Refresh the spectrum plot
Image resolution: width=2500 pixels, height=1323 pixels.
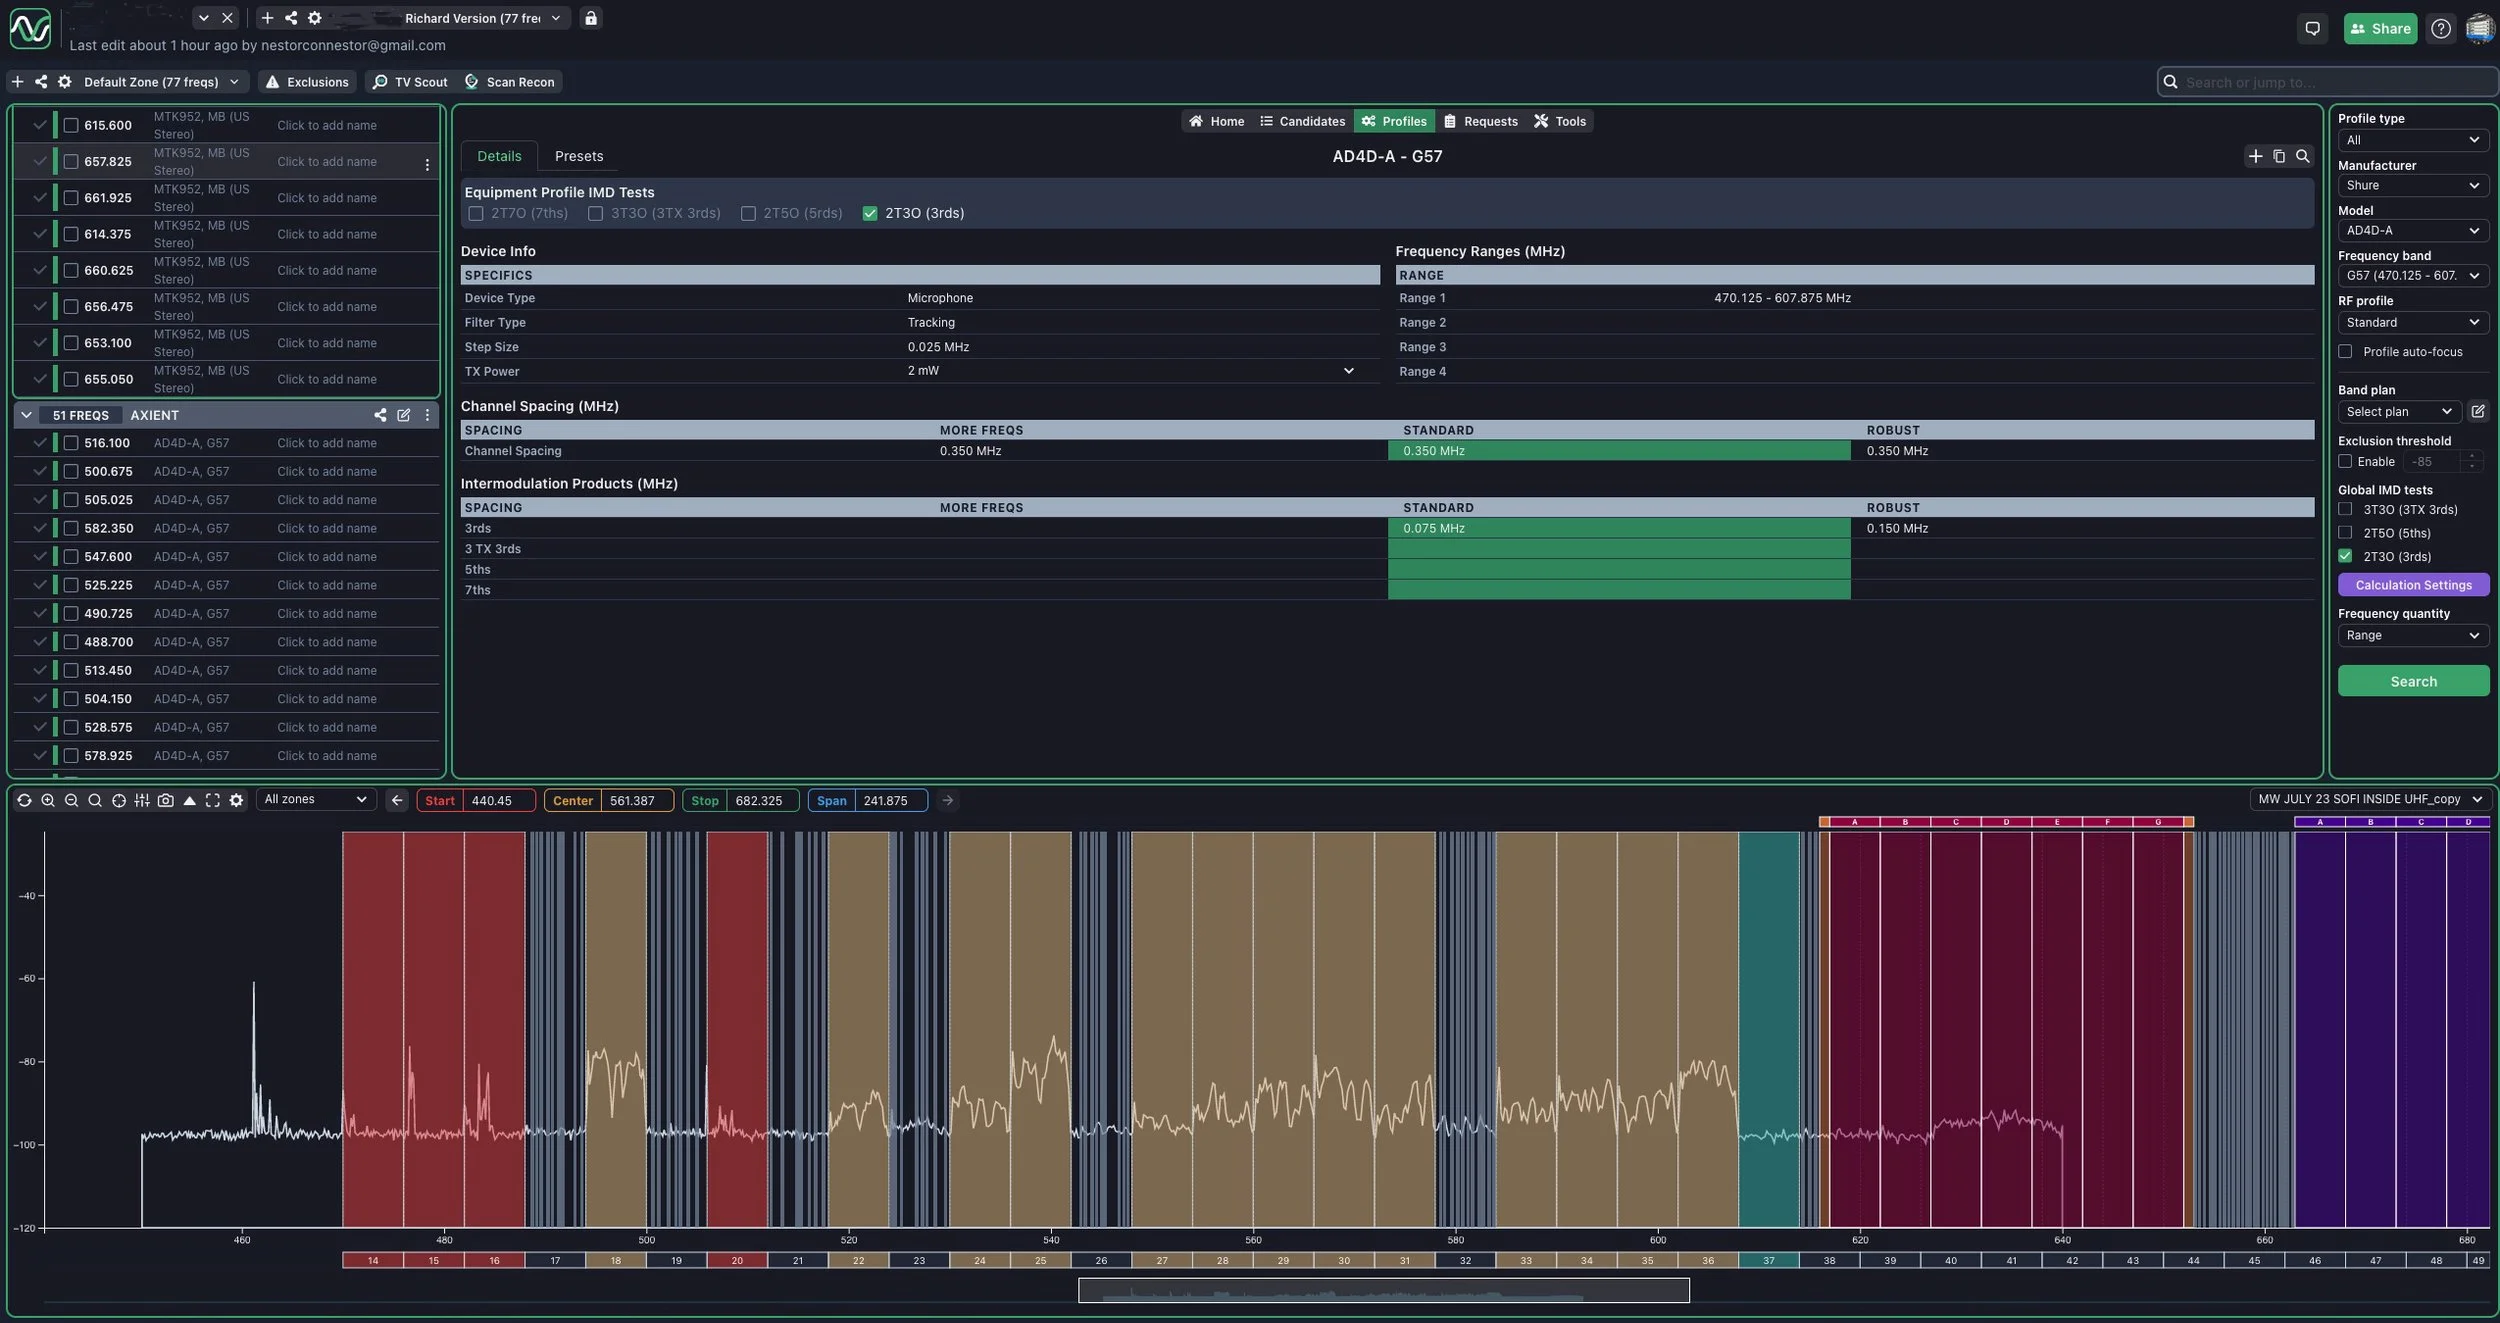24,801
